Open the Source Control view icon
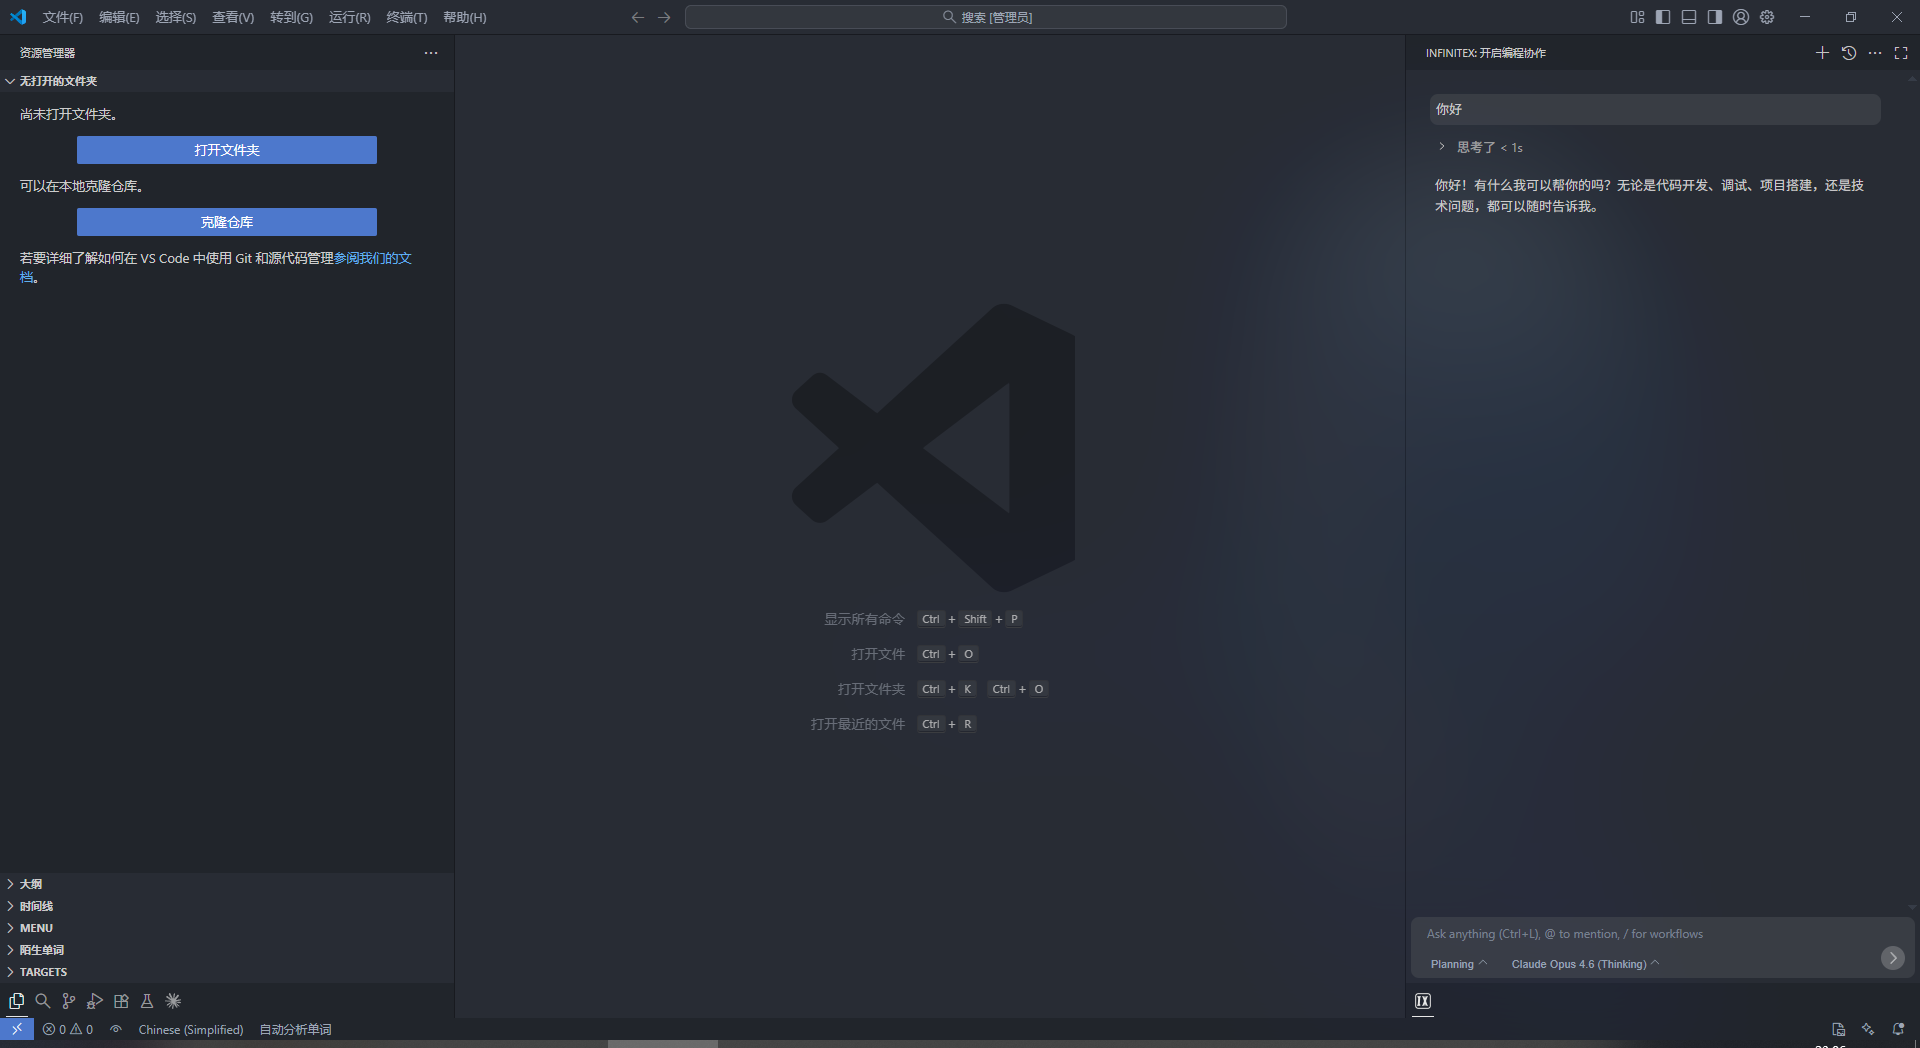 [68, 1001]
